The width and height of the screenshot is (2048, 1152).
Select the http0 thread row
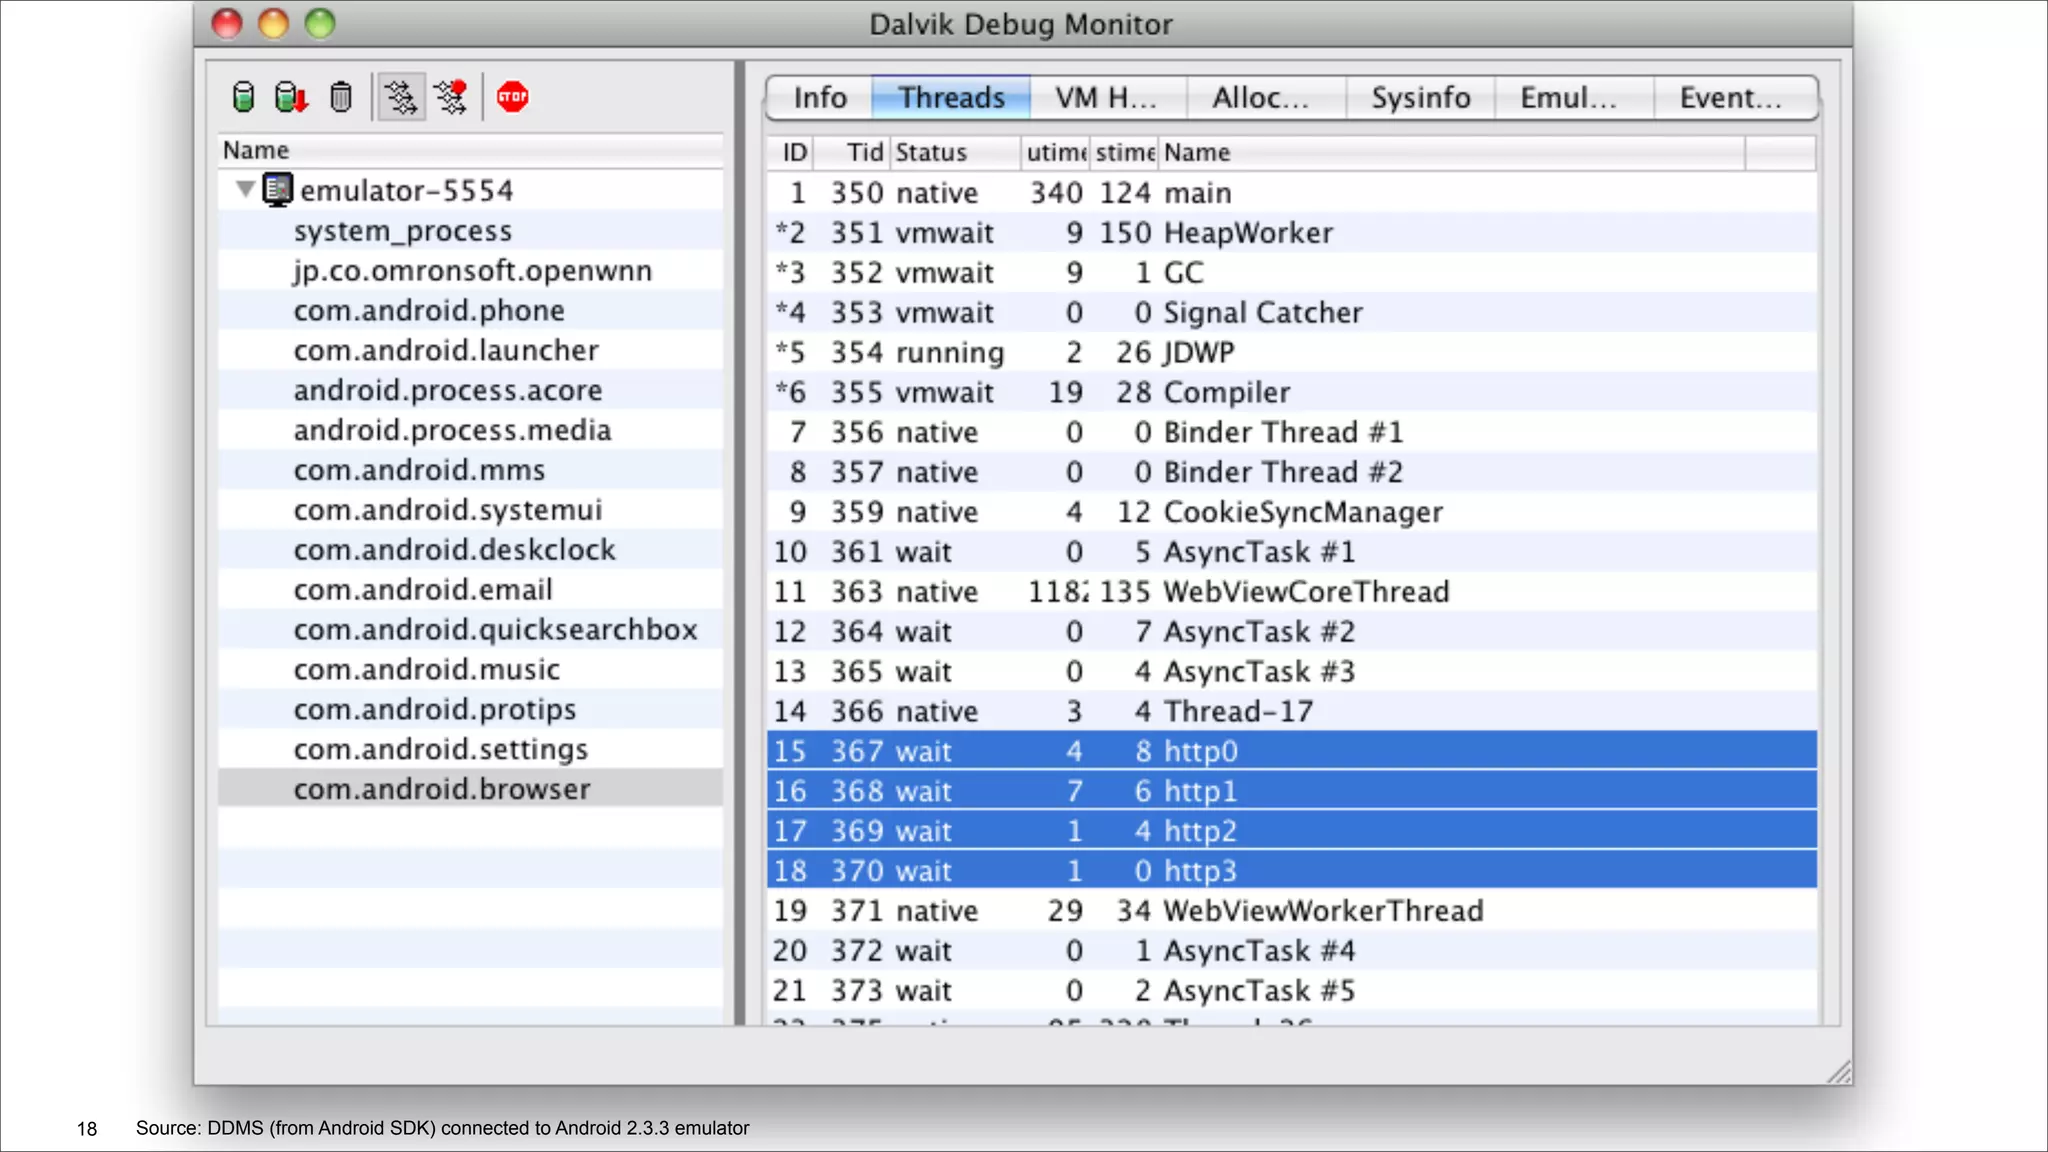1291,751
